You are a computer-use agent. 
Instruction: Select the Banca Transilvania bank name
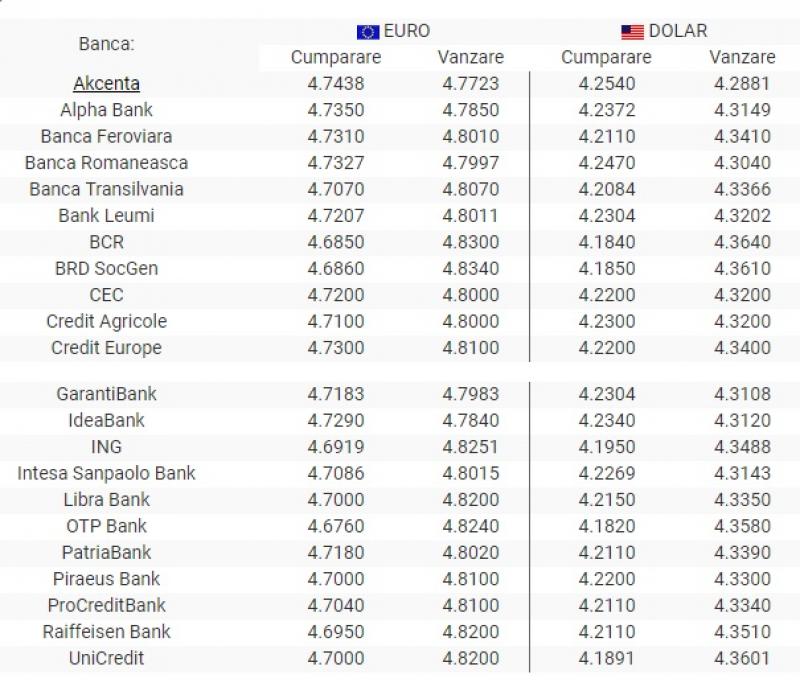click(x=106, y=189)
